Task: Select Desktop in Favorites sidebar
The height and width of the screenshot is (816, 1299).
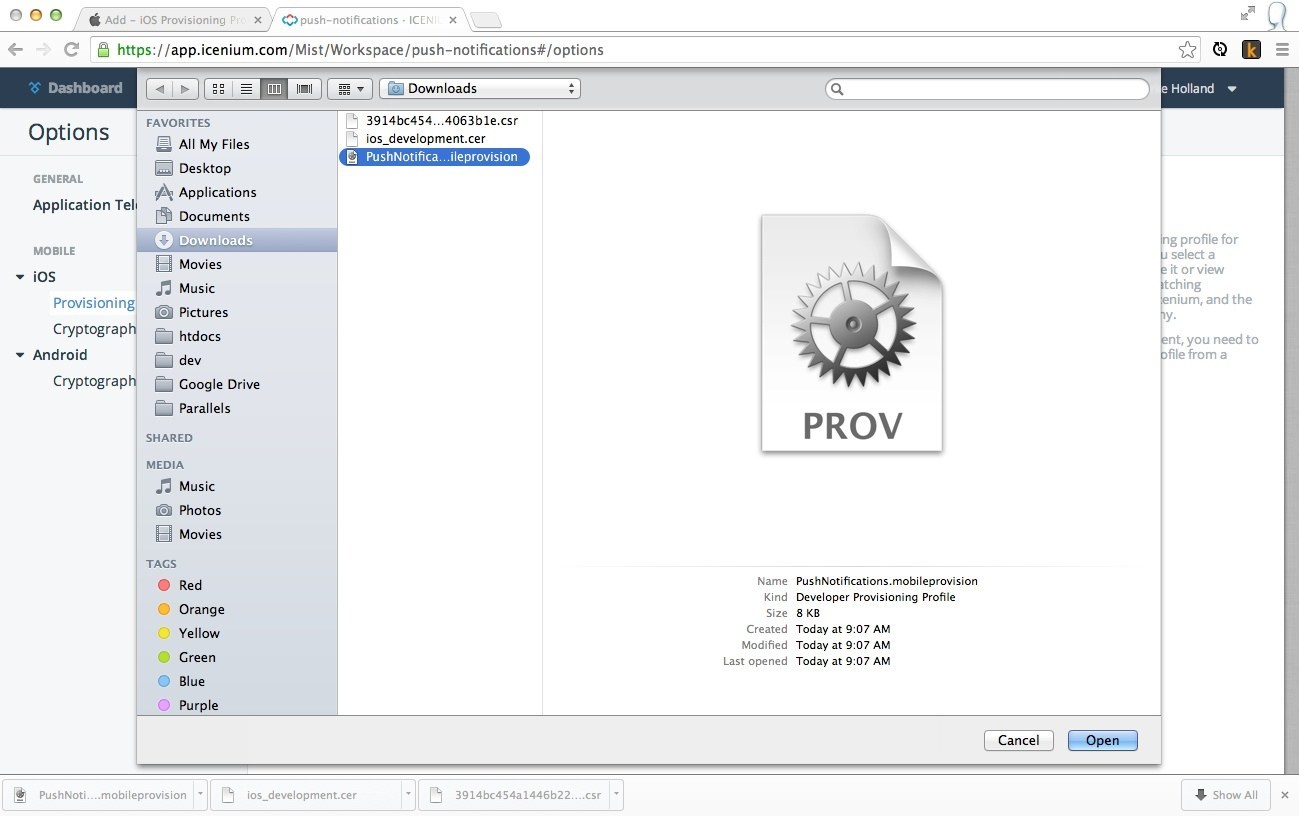Action: click(x=205, y=168)
